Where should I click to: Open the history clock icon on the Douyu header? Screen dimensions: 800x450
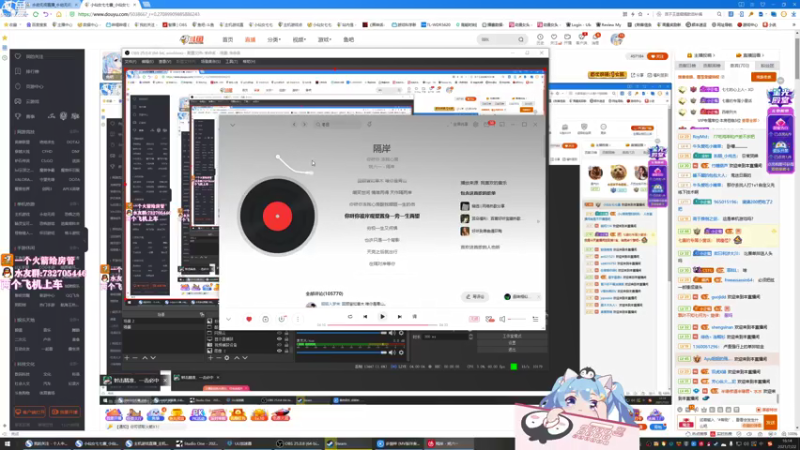coord(540,39)
